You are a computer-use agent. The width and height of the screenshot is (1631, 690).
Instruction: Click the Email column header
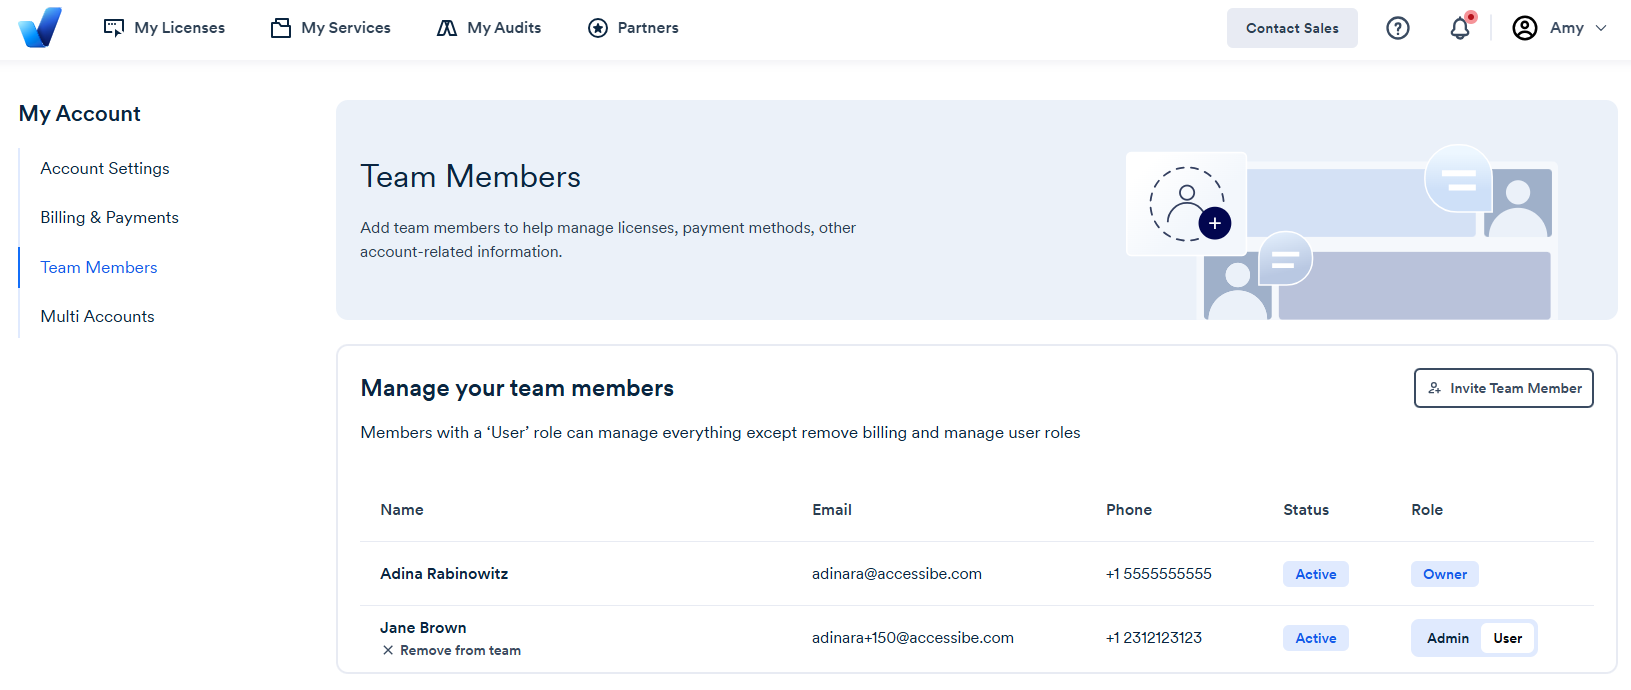click(x=832, y=510)
